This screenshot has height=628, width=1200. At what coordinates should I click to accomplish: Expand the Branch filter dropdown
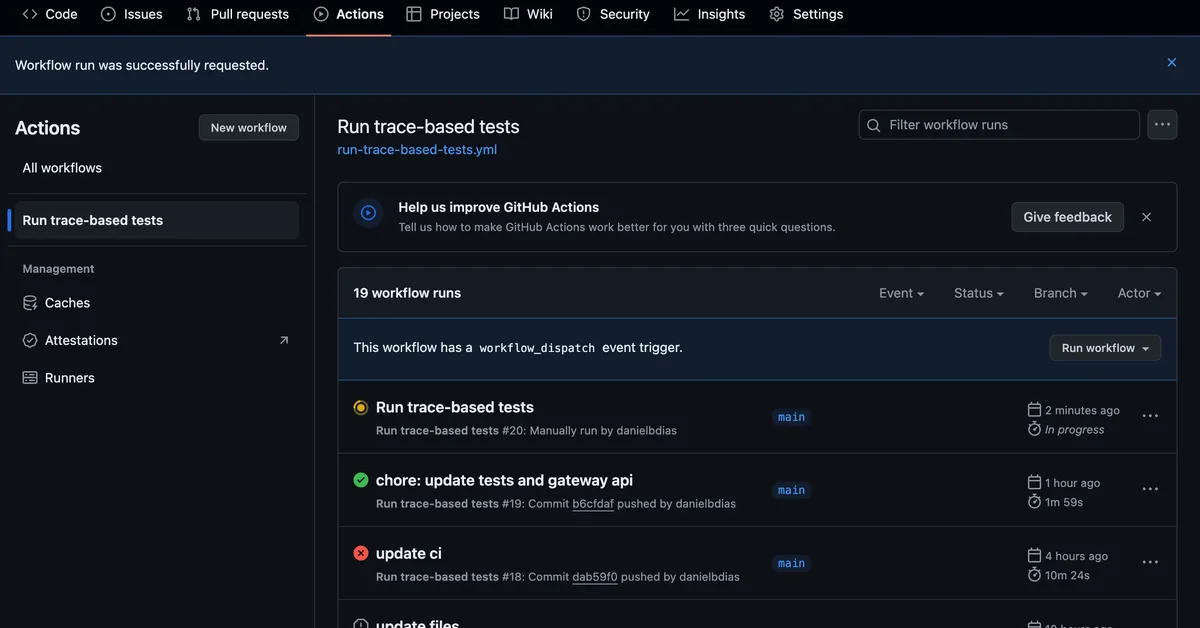[x=1059, y=292]
